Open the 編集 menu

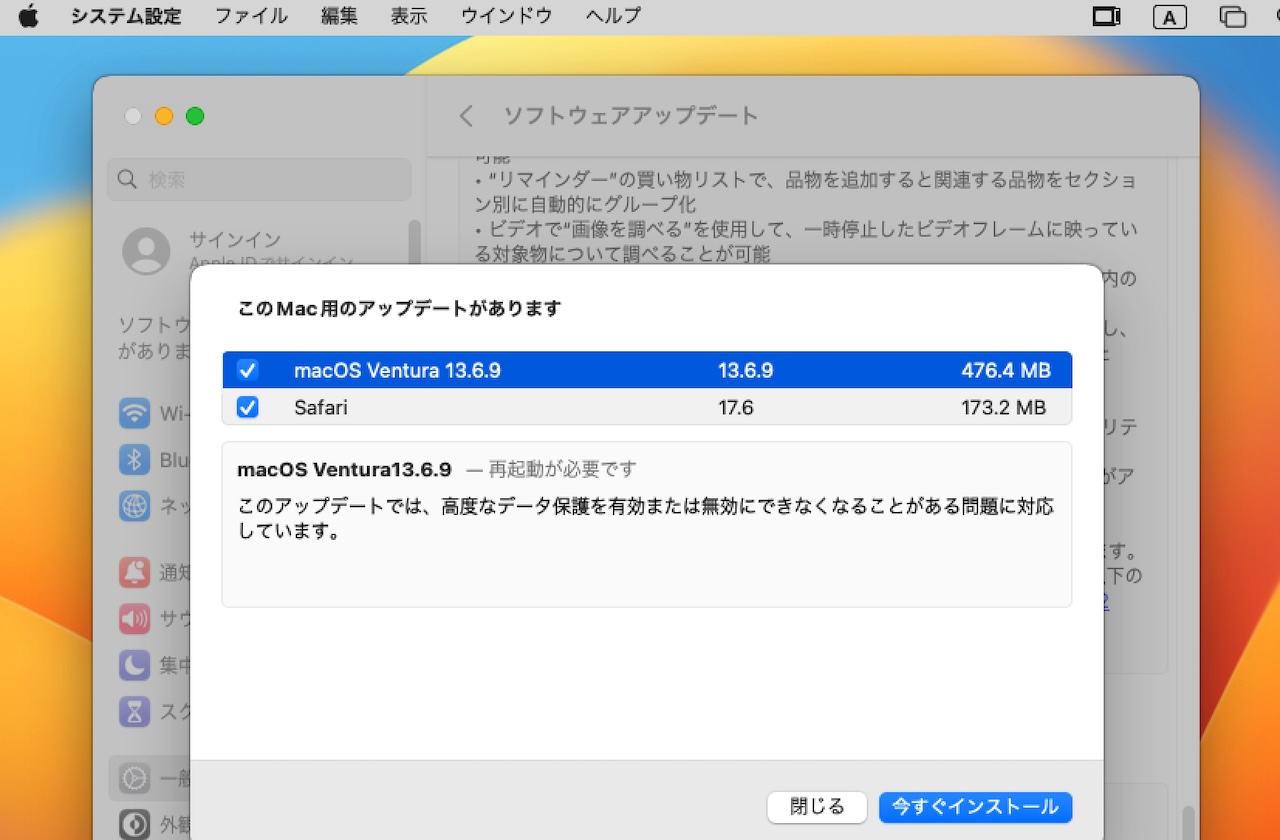pyautogui.click(x=339, y=16)
